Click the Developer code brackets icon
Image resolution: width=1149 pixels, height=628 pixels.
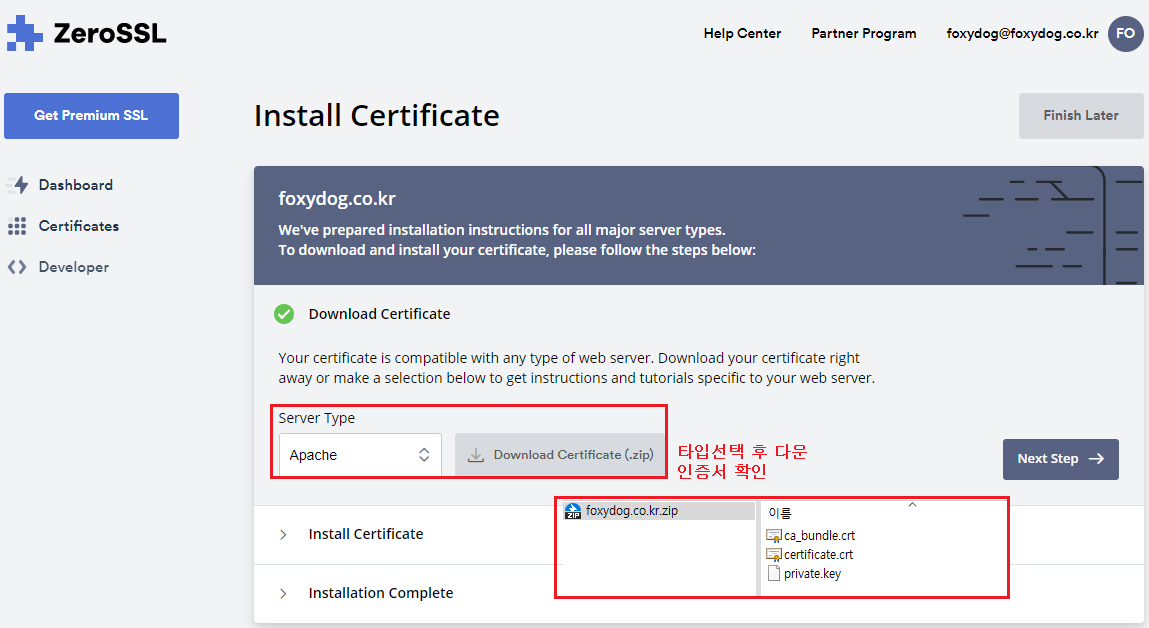pyautogui.click(x=17, y=267)
